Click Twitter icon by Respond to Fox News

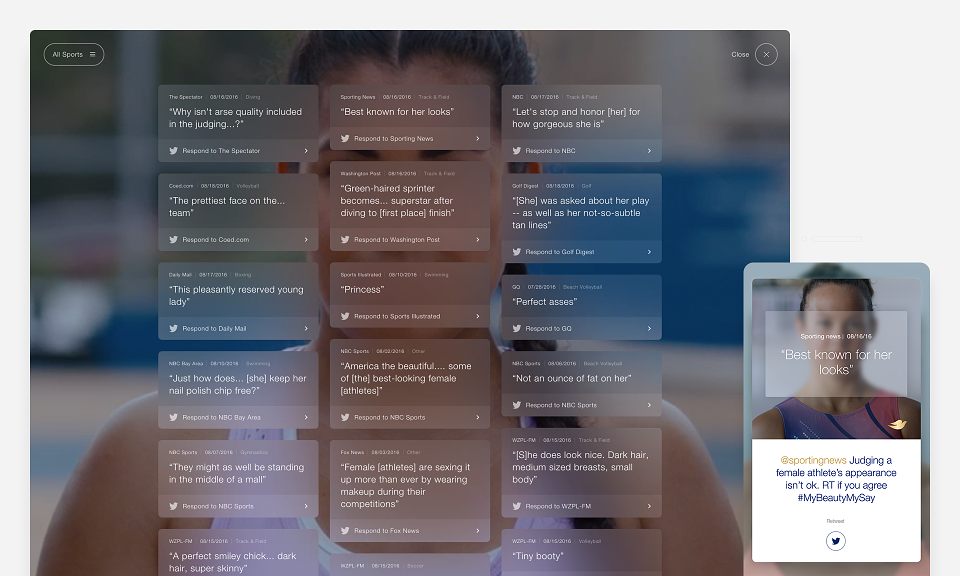click(345, 531)
